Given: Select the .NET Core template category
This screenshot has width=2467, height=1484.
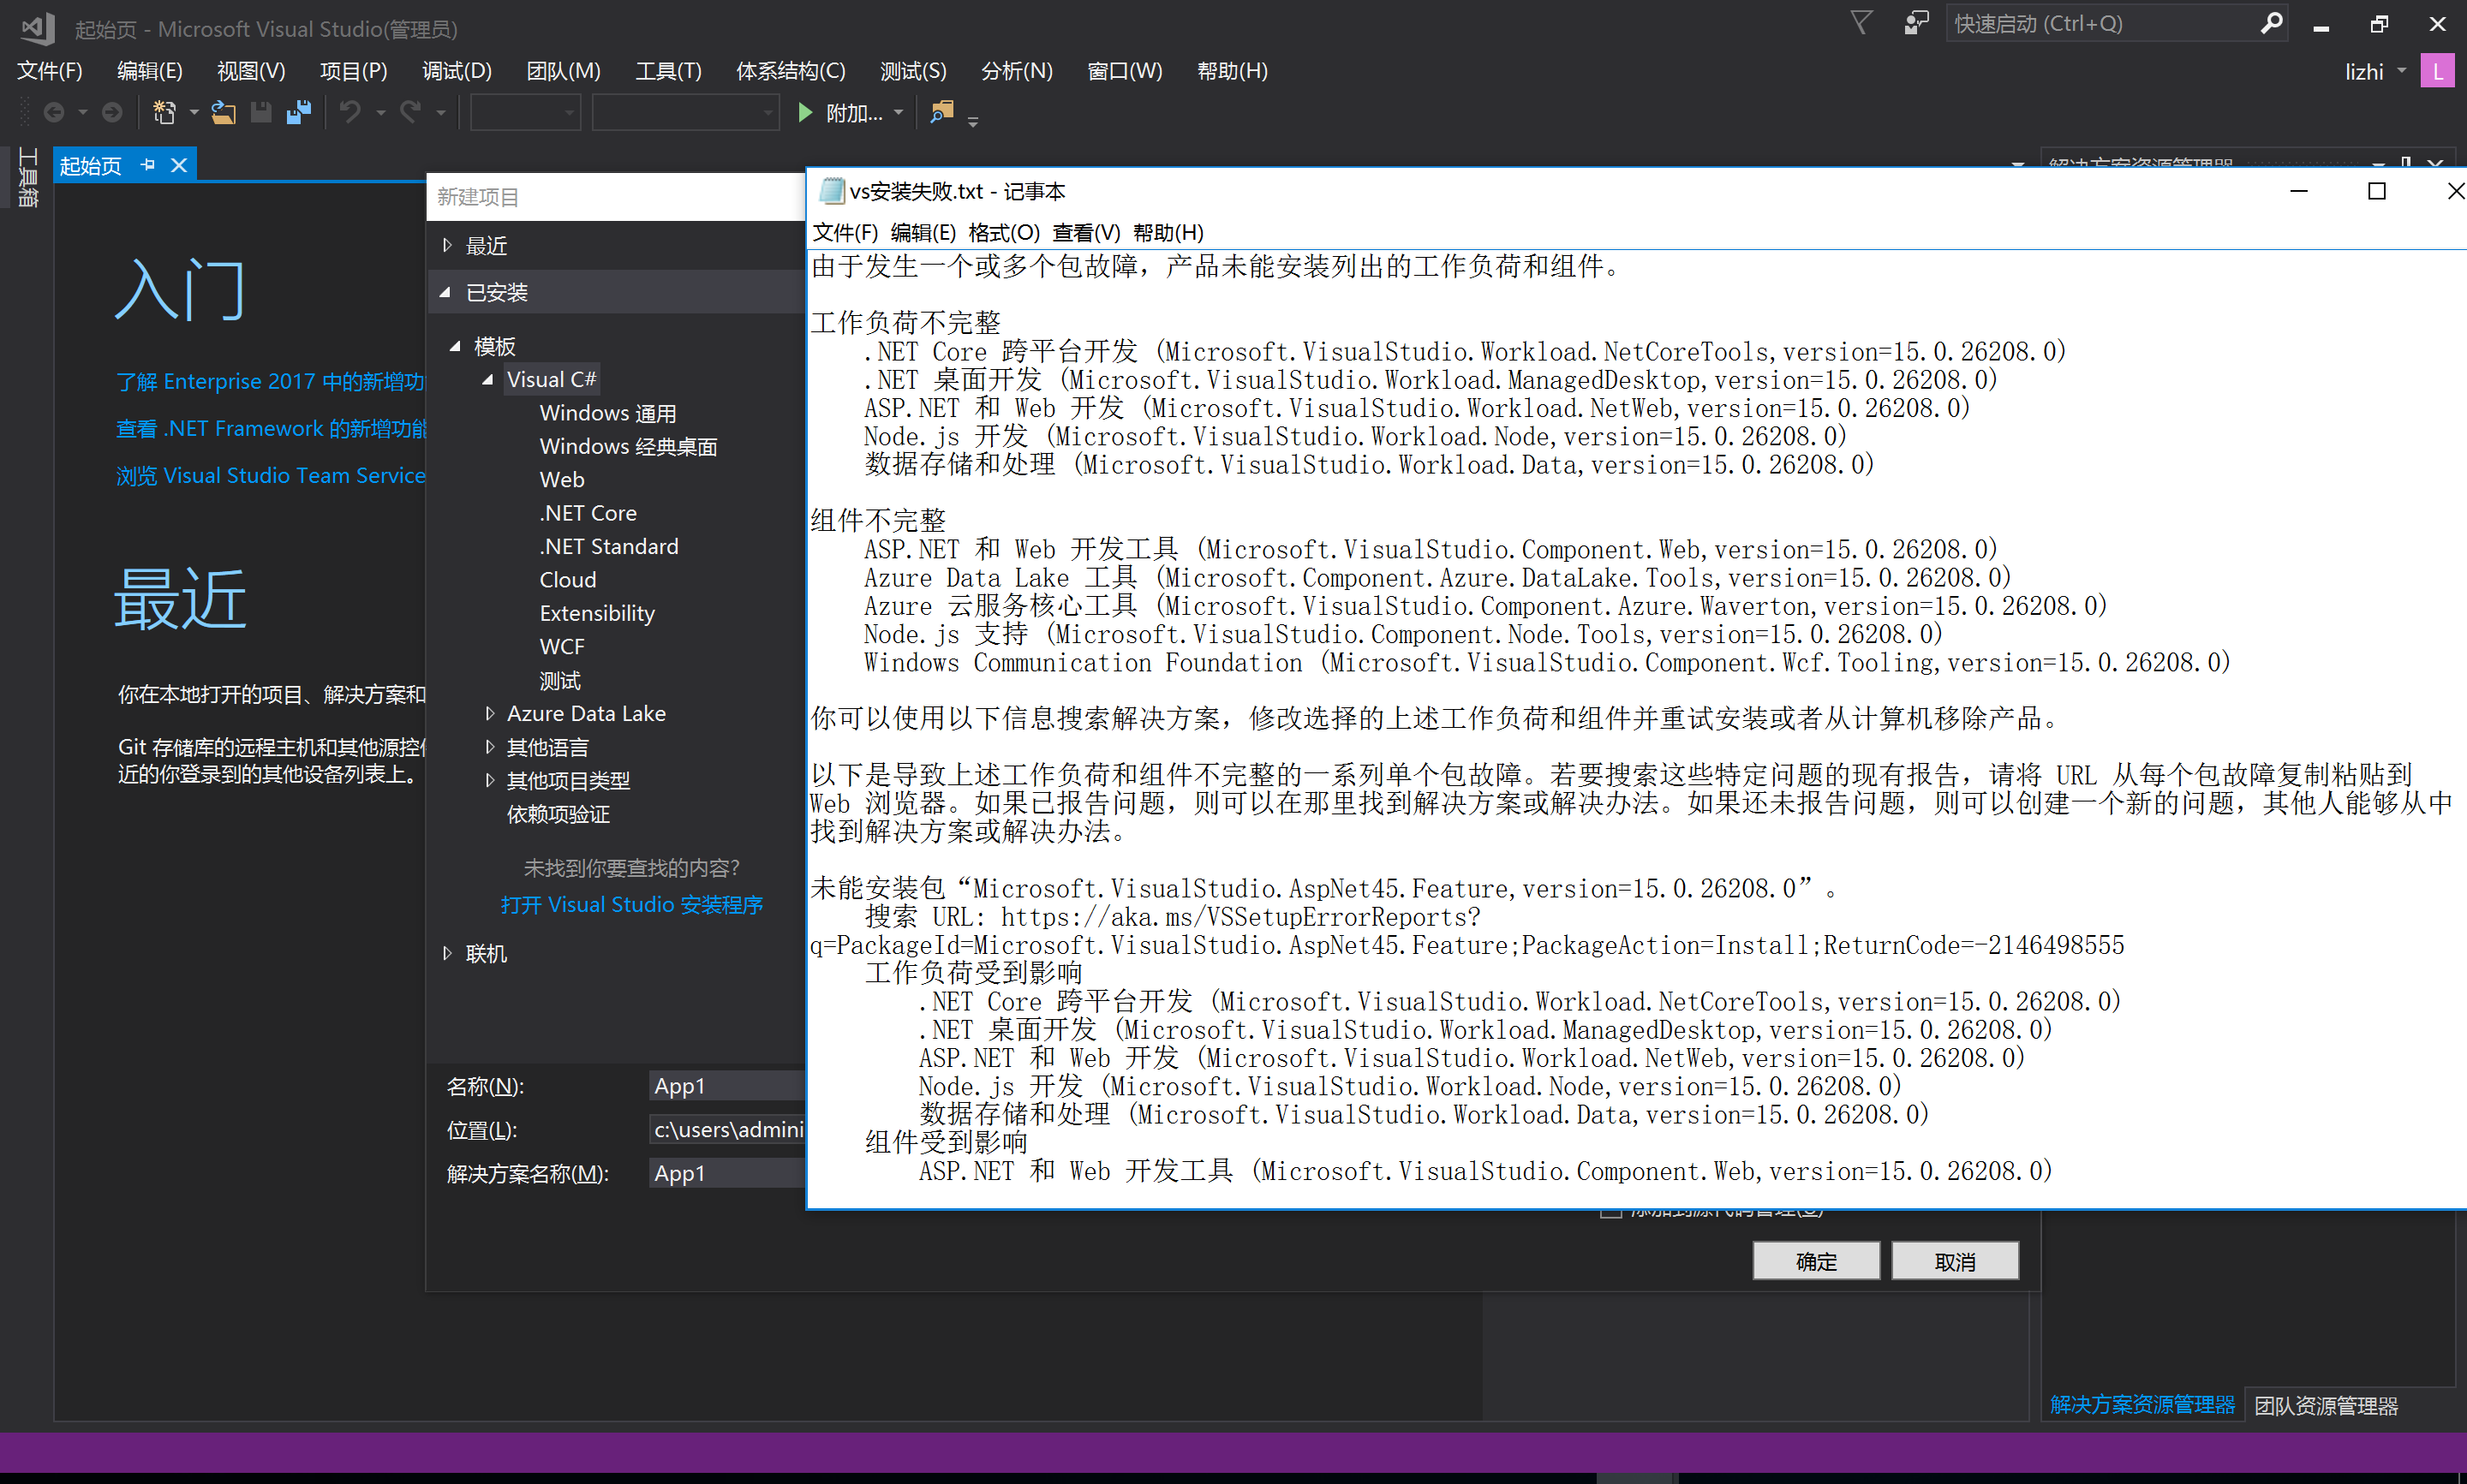Looking at the screenshot, I should 588,513.
